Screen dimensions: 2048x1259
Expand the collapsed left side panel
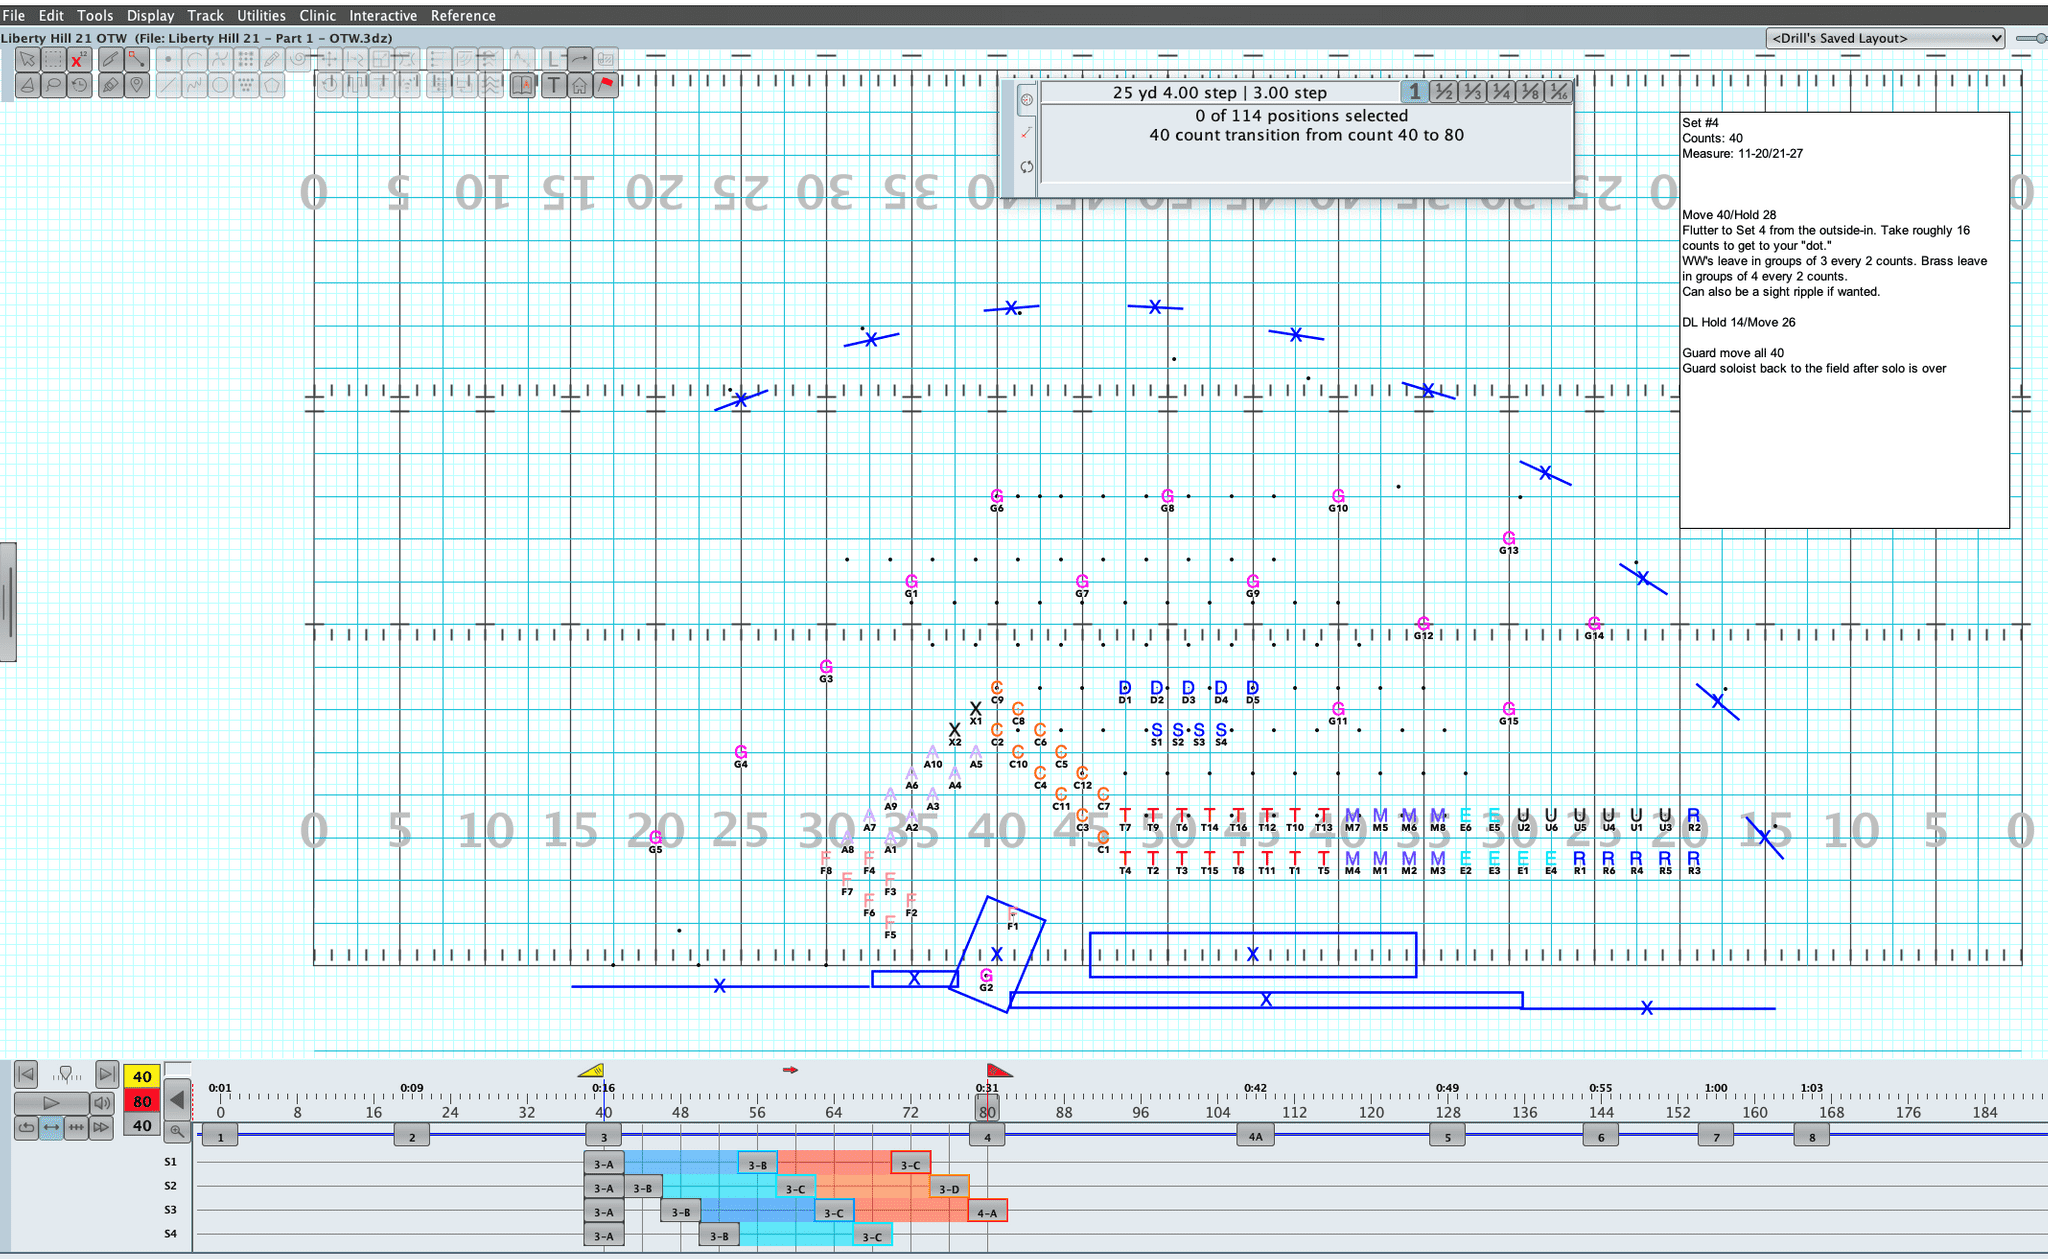[x=9, y=600]
